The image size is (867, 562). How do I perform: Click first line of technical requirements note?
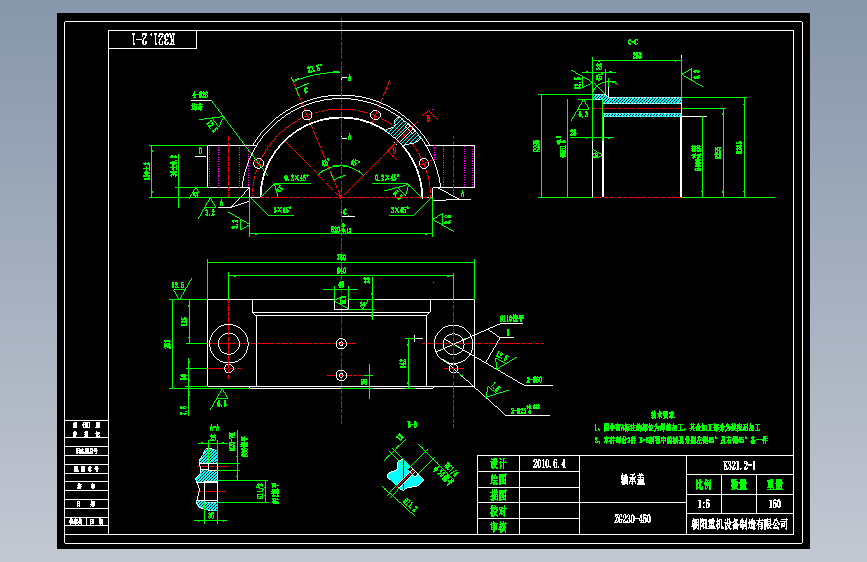[677, 428]
